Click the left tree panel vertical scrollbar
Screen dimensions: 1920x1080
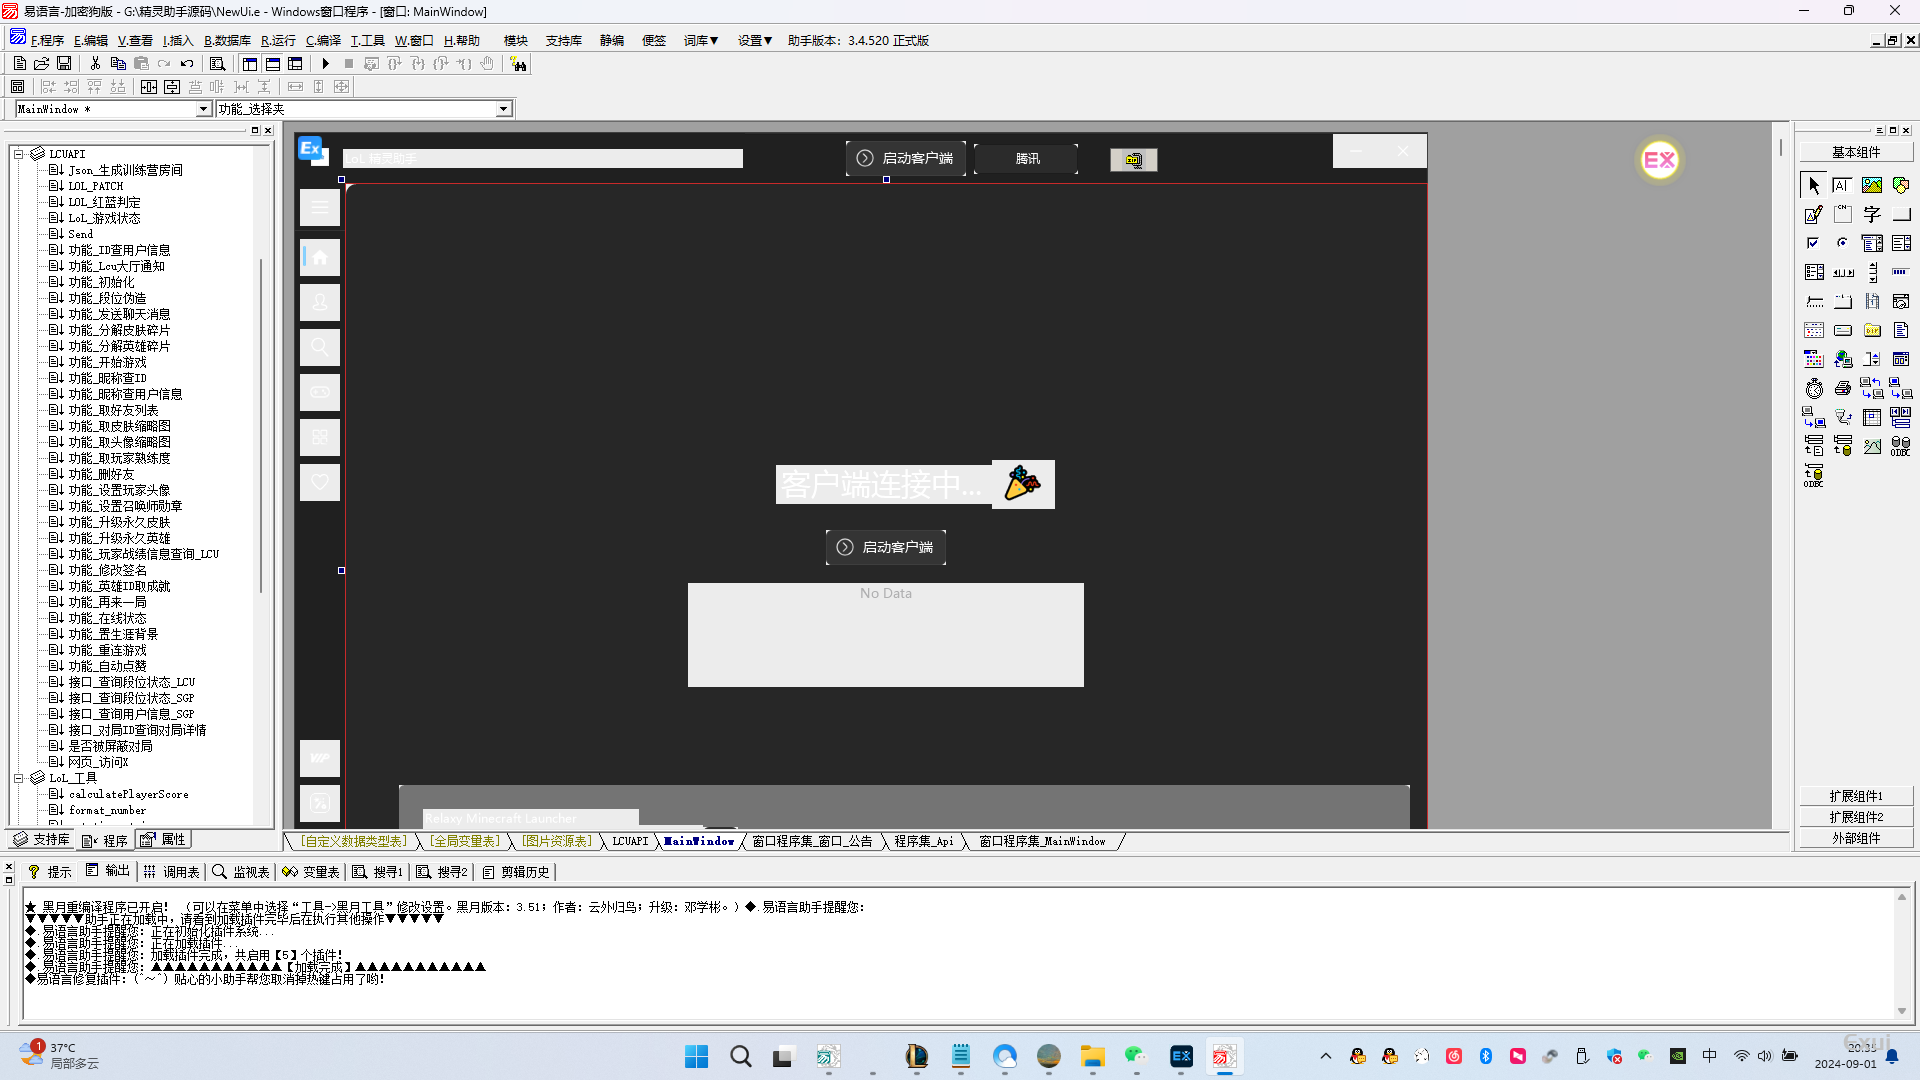click(x=262, y=425)
